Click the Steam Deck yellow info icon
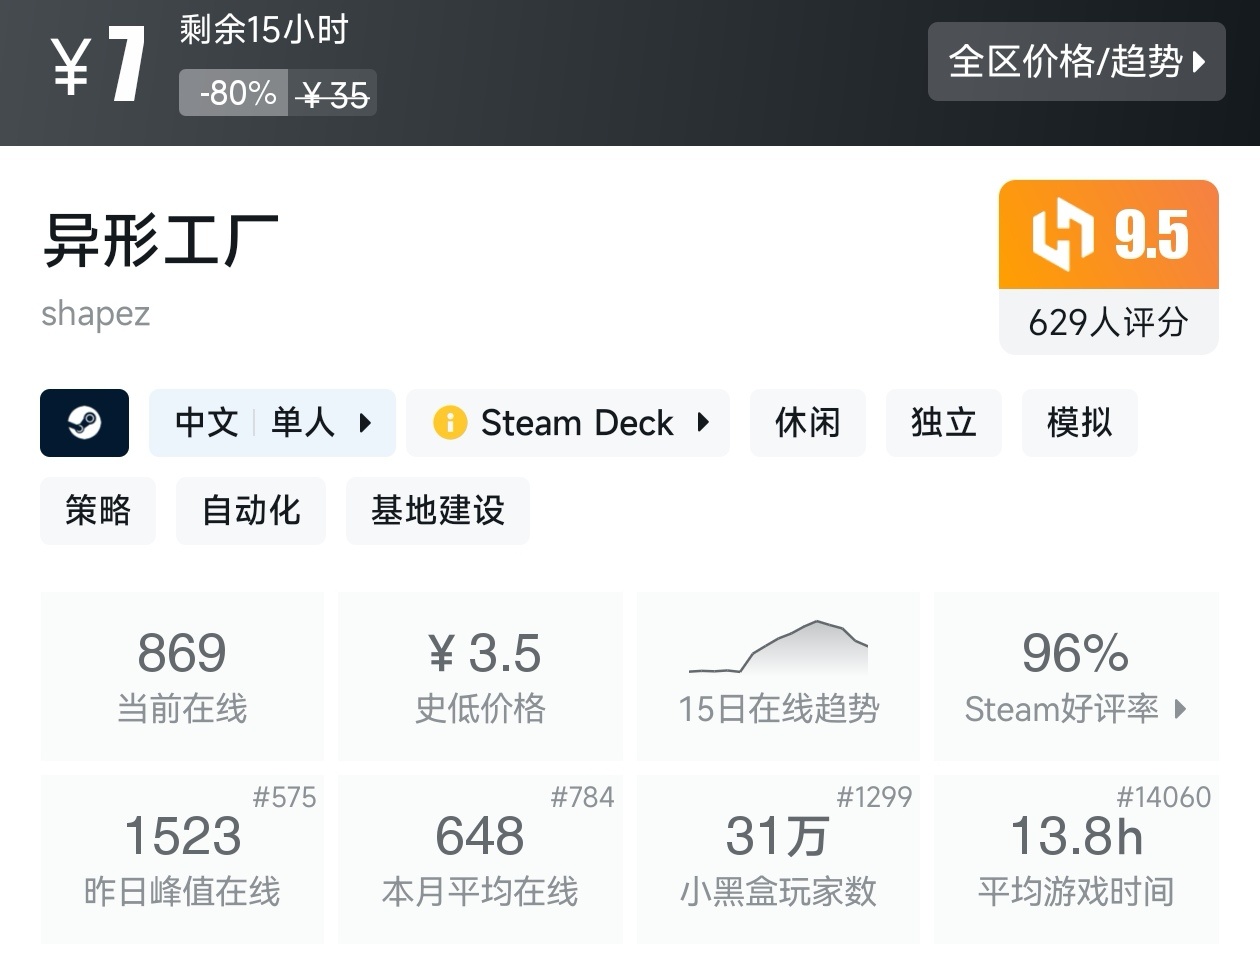 (x=449, y=423)
